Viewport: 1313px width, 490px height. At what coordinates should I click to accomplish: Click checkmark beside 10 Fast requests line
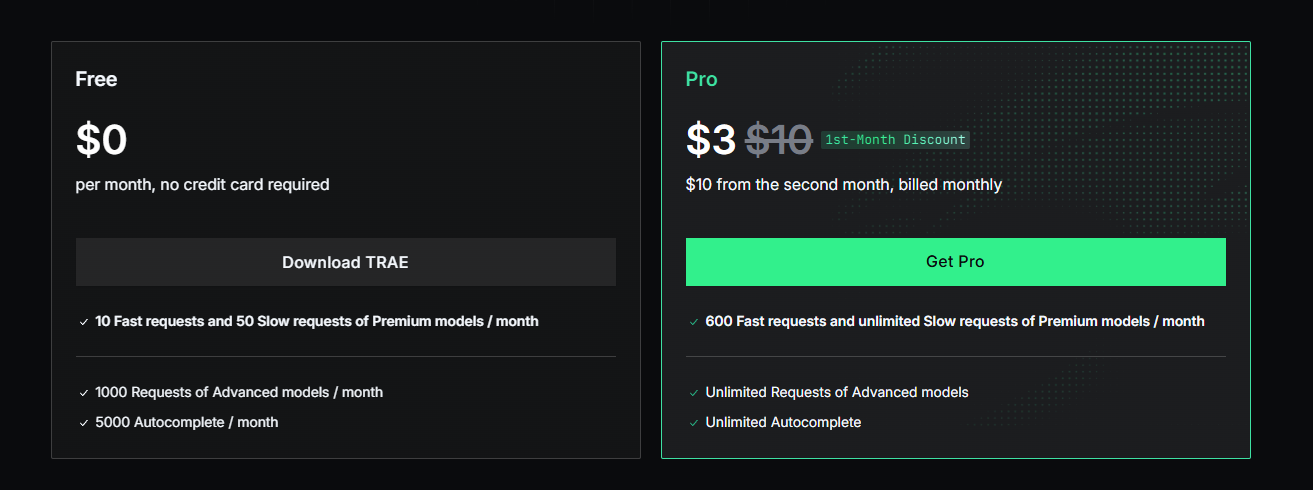click(84, 322)
